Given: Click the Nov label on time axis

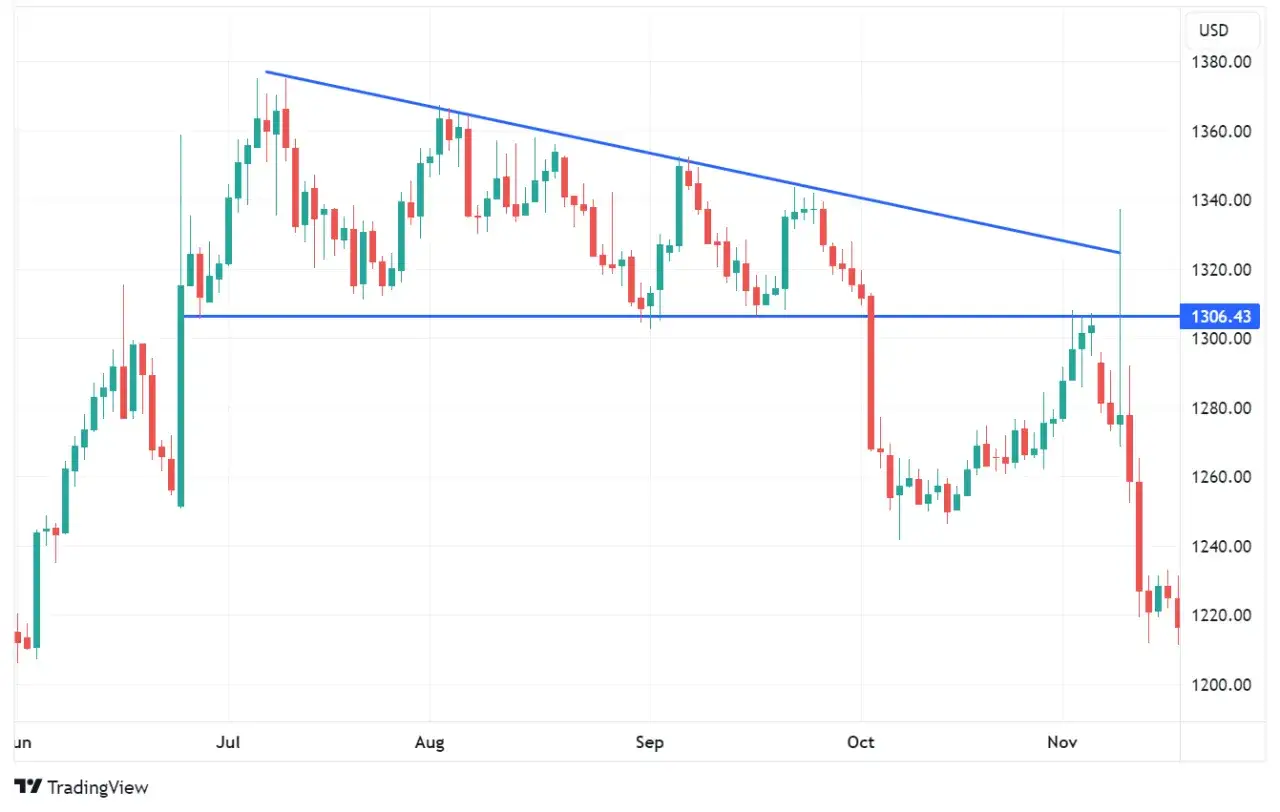Looking at the screenshot, I should (1062, 743).
